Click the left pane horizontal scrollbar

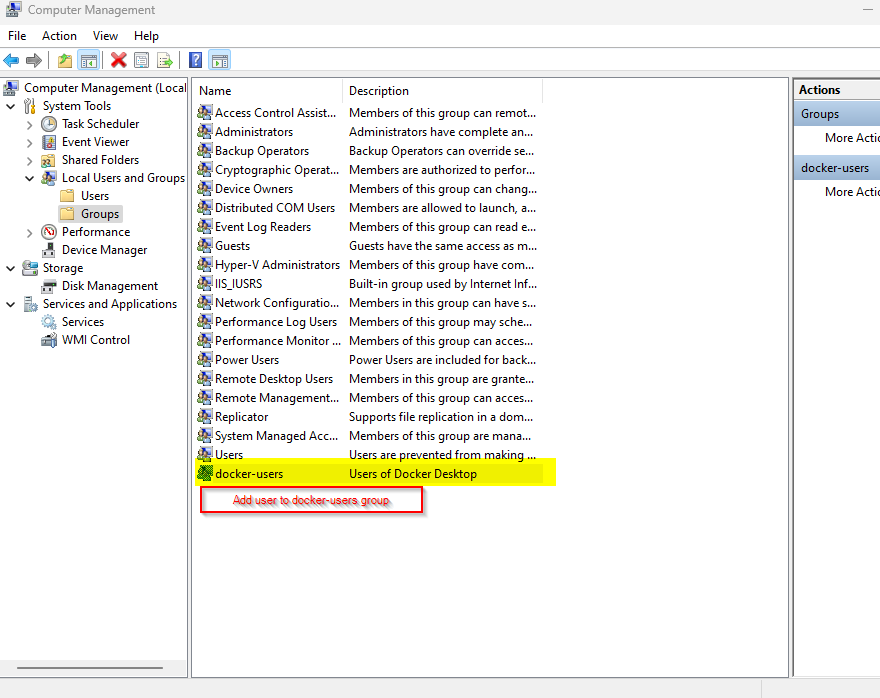point(90,667)
